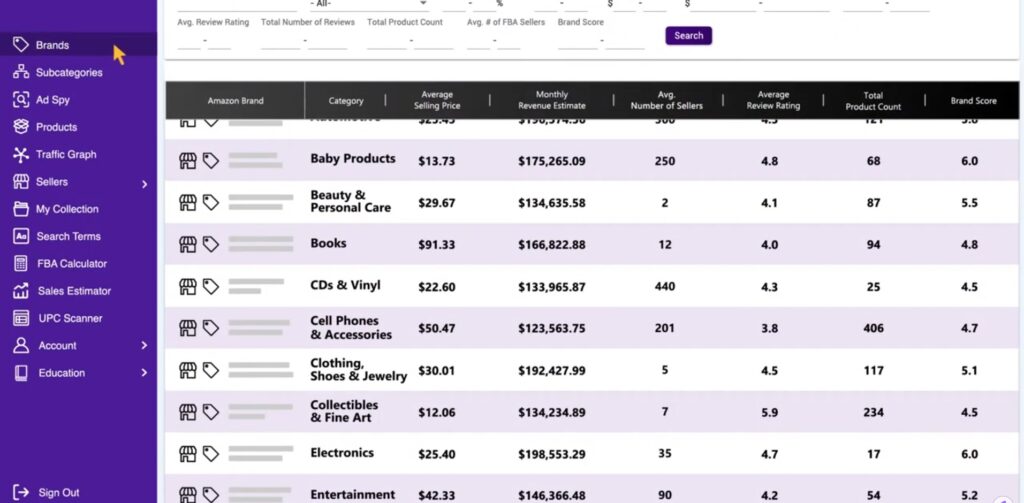1024x503 pixels.
Task: Open UPC Scanner page
Action: pos(71,319)
